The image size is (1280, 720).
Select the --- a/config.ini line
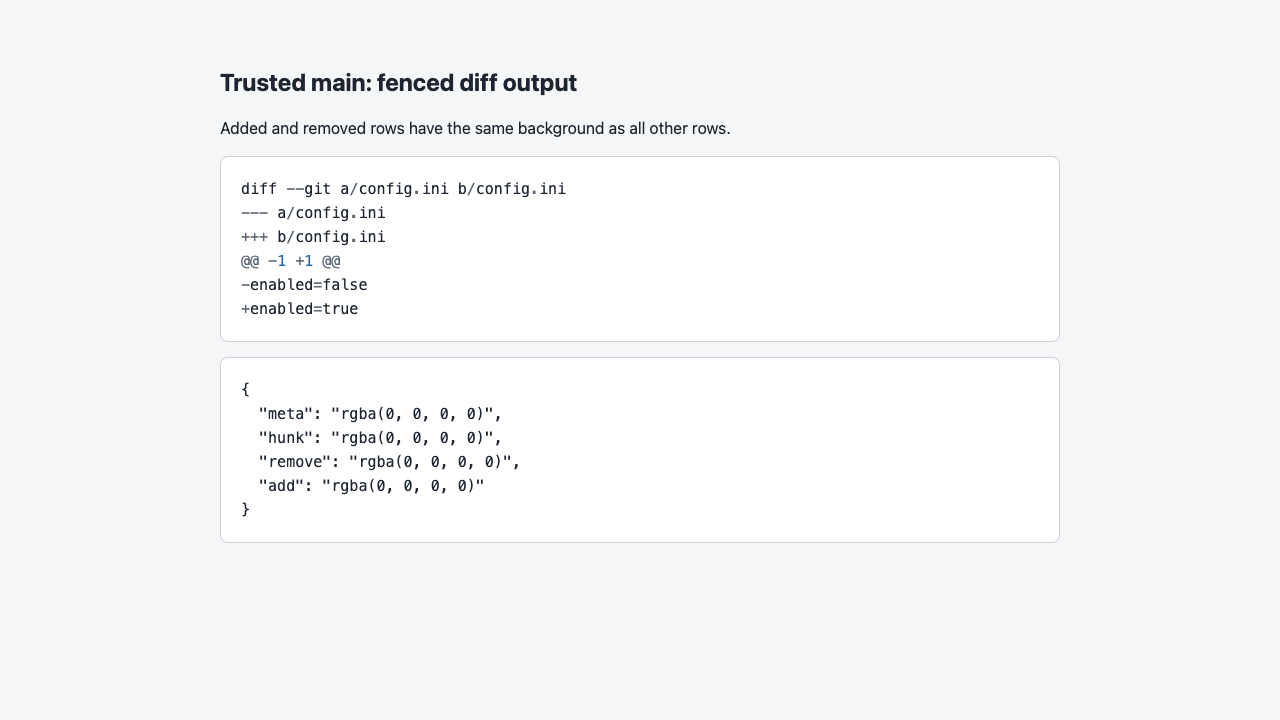313,213
